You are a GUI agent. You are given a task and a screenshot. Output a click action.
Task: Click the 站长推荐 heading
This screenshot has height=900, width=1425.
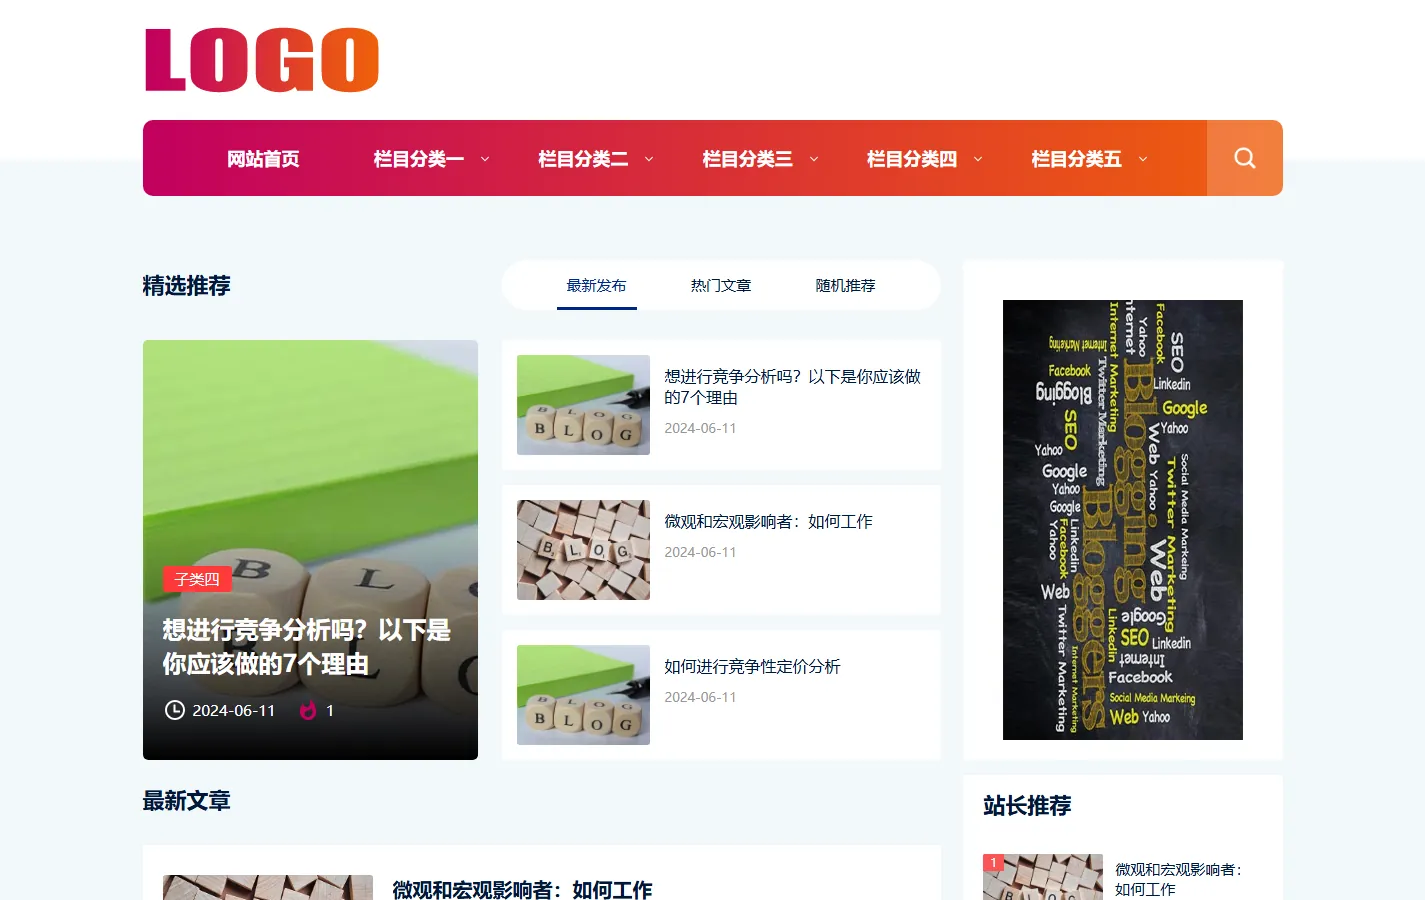click(1027, 806)
